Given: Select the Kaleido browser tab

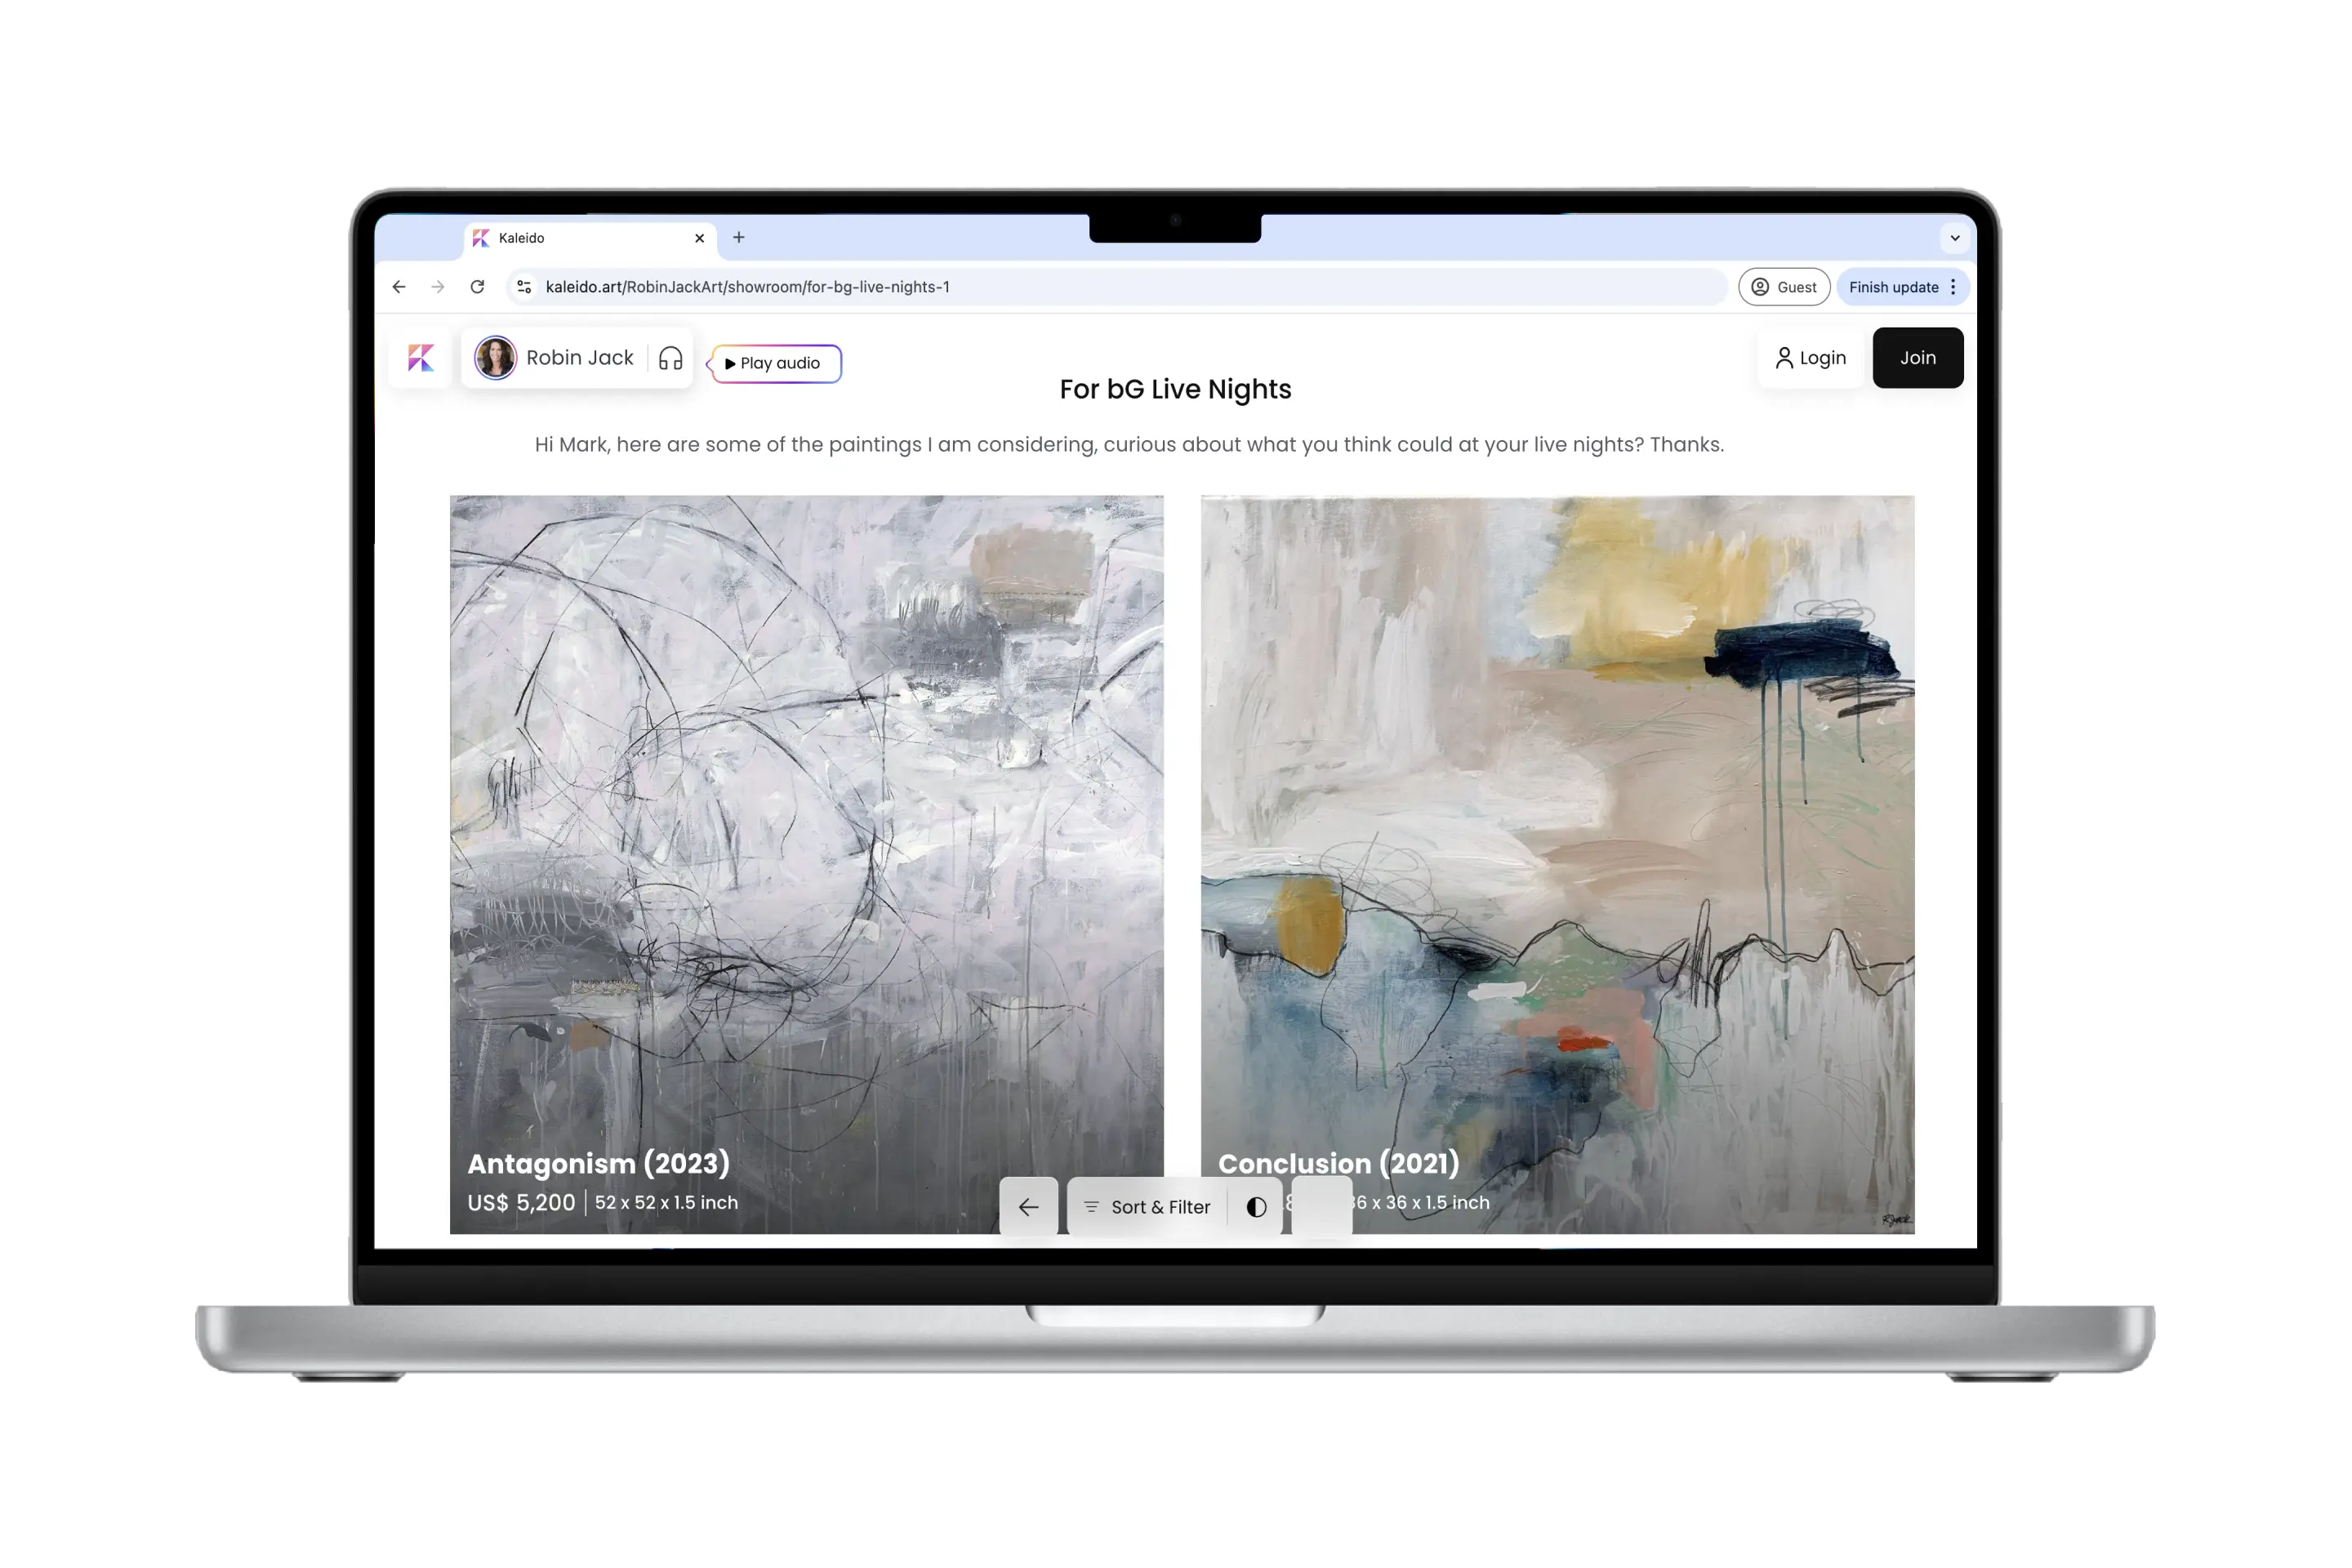Looking at the screenshot, I should coord(590,238).
